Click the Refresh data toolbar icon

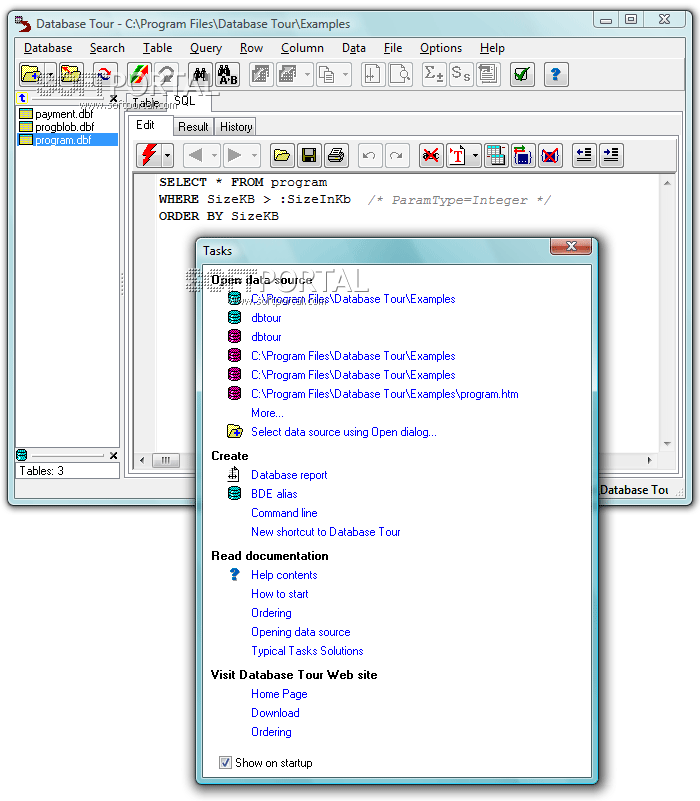105,75
